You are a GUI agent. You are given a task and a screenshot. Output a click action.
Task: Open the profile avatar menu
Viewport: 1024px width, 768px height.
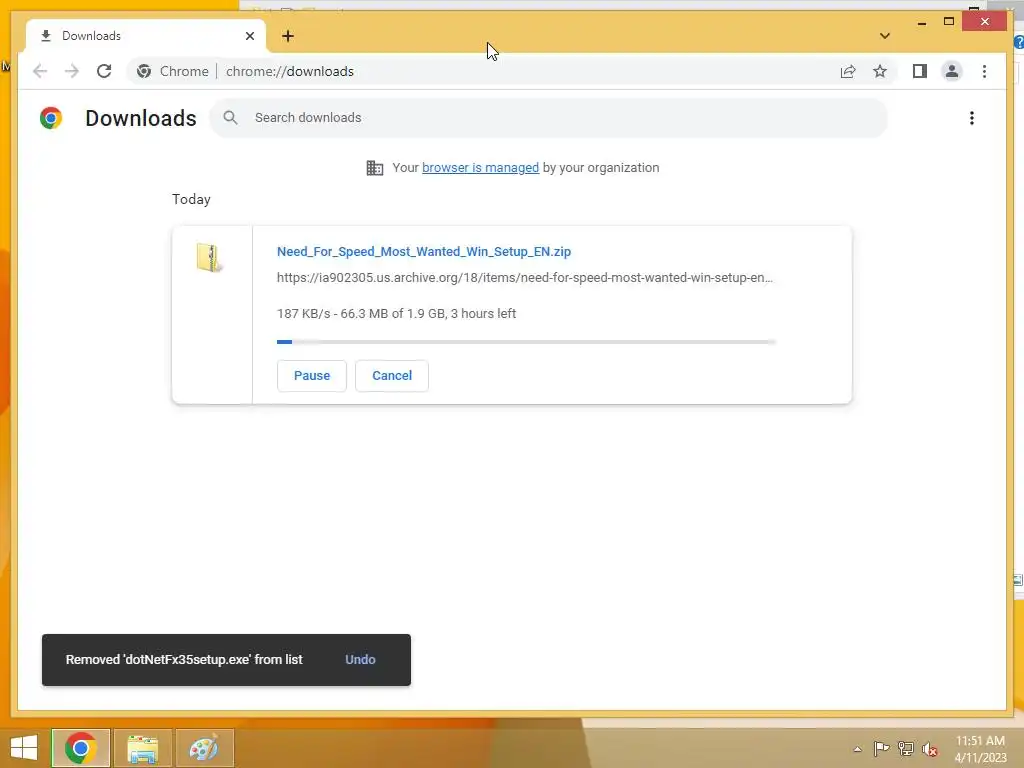pyautogui.click(x=952, y=71)
